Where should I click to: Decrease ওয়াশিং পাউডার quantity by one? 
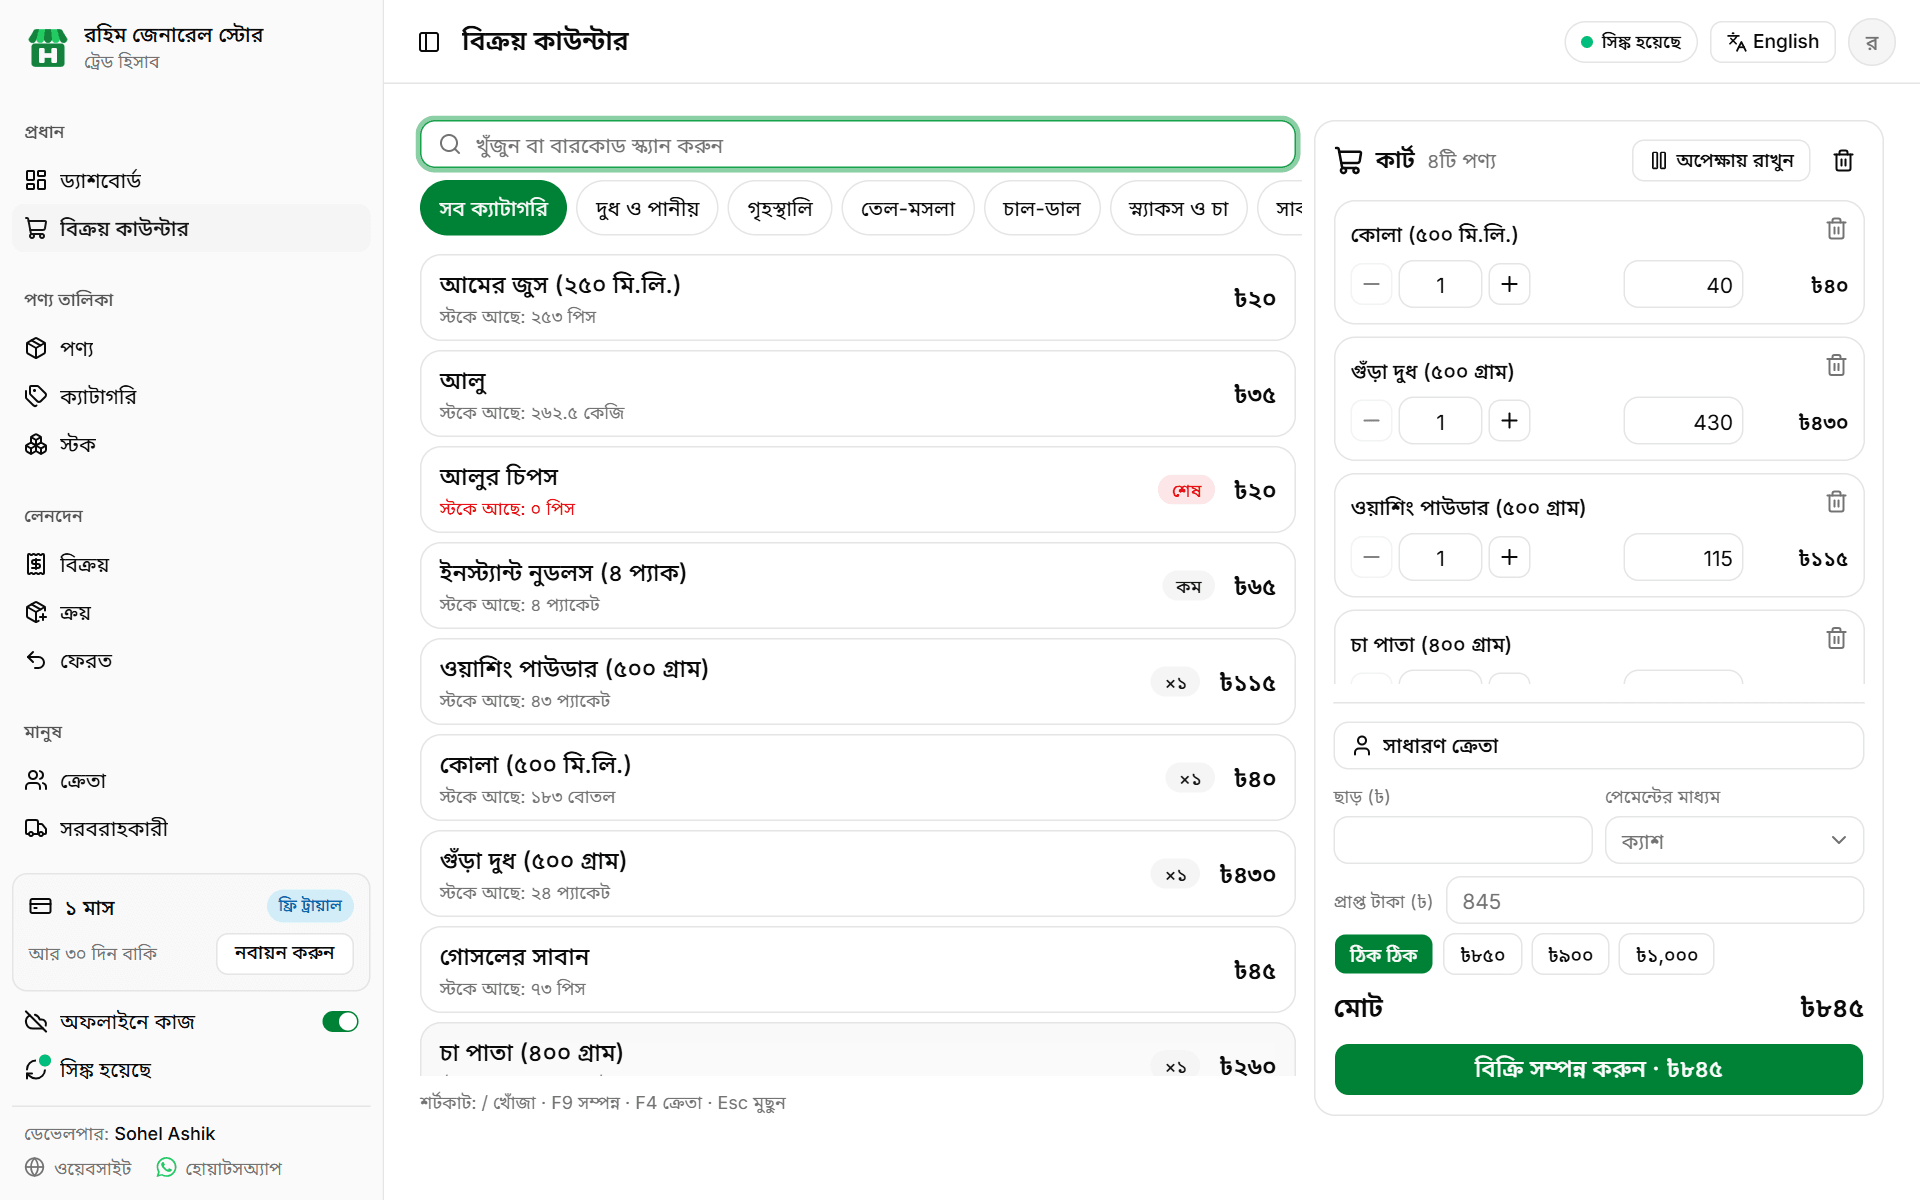point(1371,558)
